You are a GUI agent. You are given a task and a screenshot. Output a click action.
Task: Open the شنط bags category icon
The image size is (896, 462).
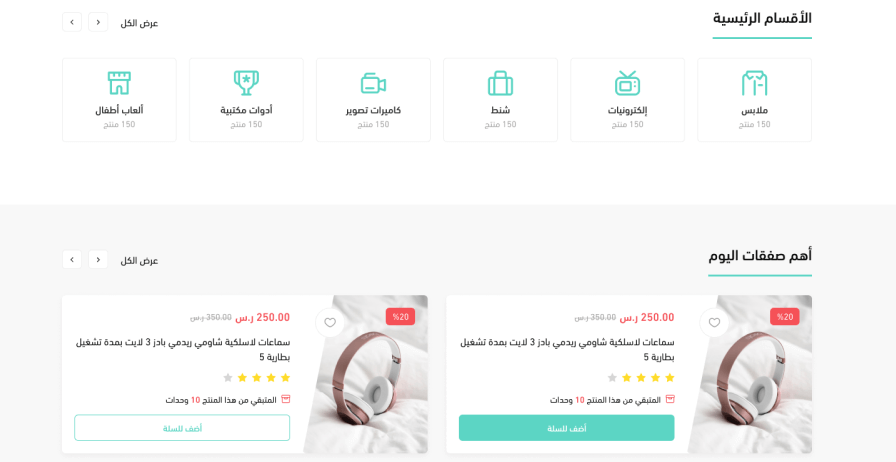[x=500, y=83]
